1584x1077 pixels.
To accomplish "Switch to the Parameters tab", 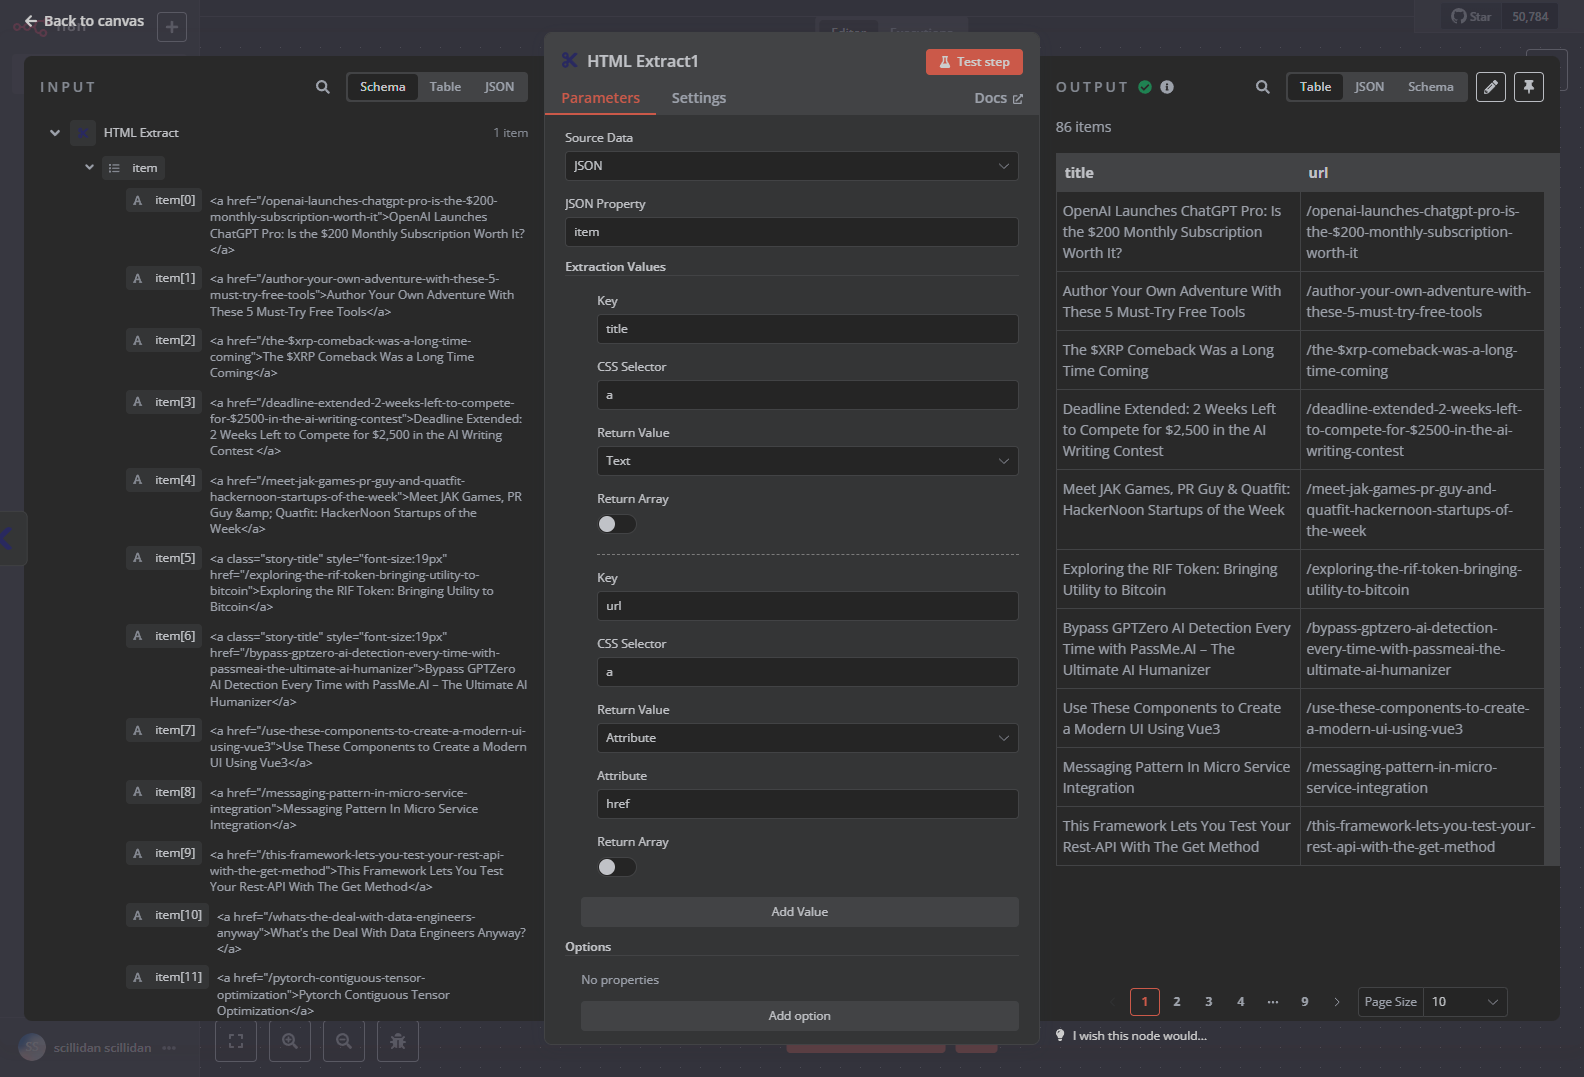I will click(600, 98).
